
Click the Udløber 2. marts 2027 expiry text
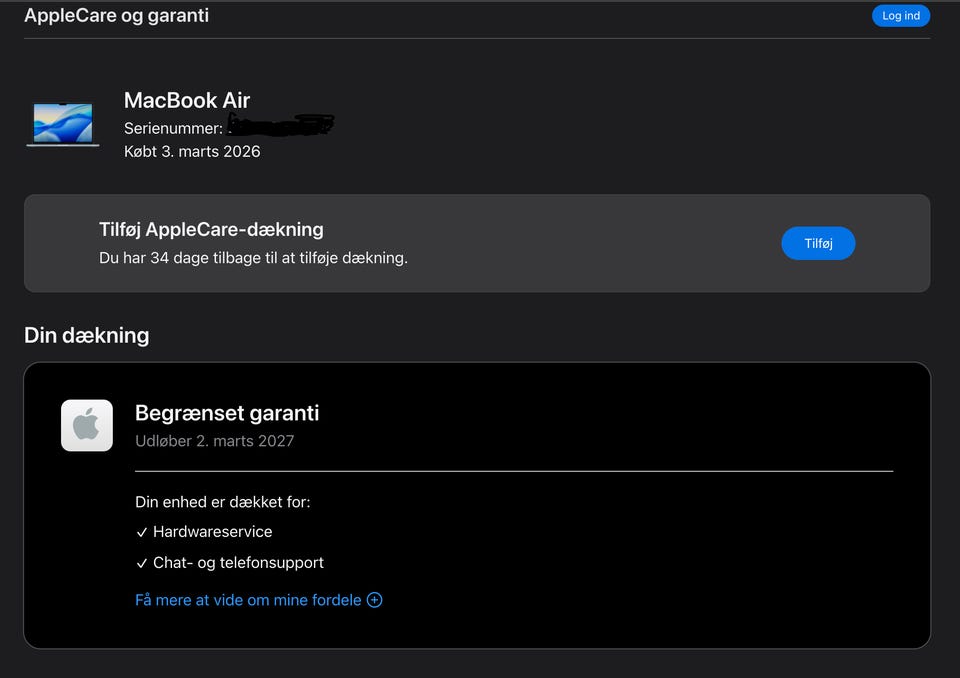point(214,440)
